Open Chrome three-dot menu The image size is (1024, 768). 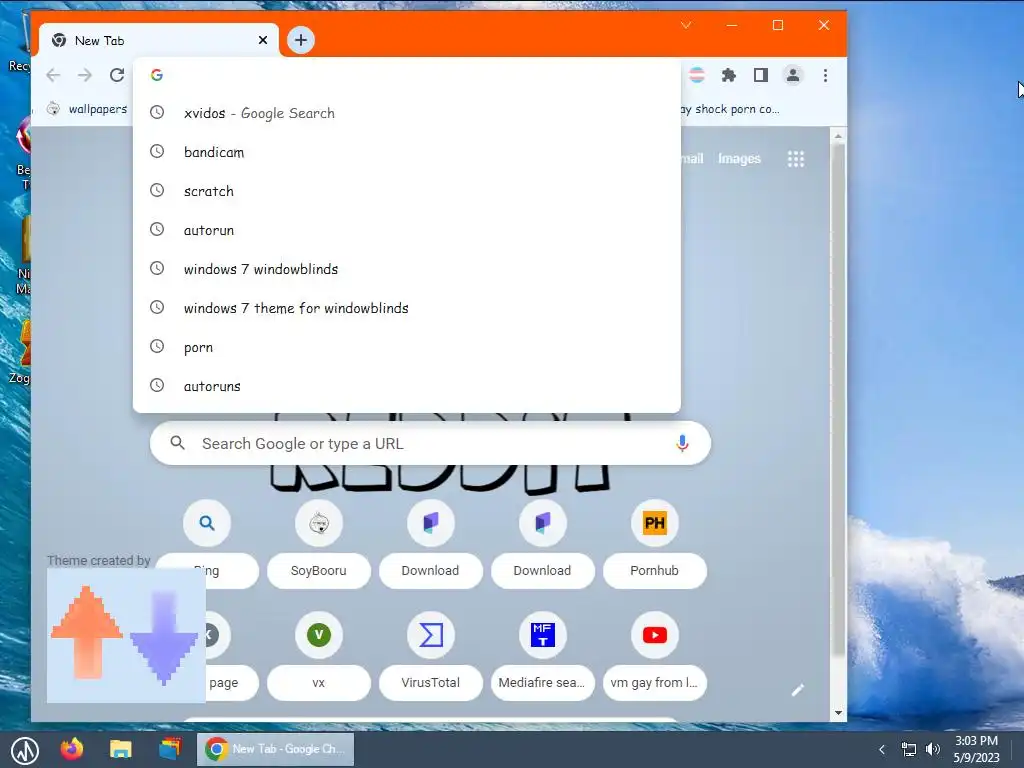825,75
